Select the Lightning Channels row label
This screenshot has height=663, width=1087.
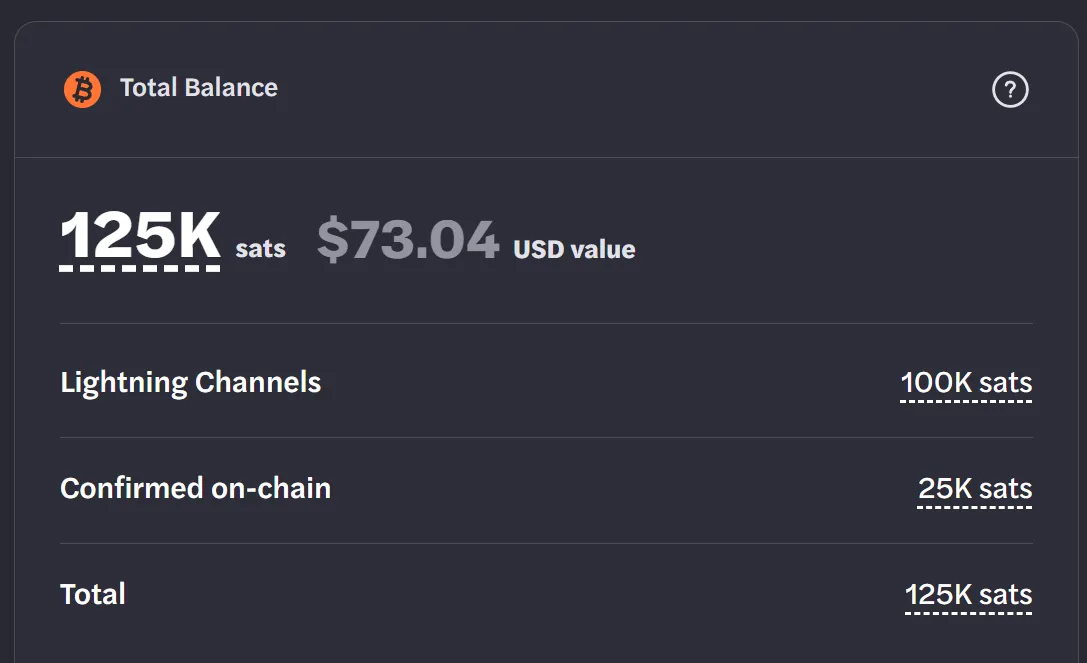[191, 383]
